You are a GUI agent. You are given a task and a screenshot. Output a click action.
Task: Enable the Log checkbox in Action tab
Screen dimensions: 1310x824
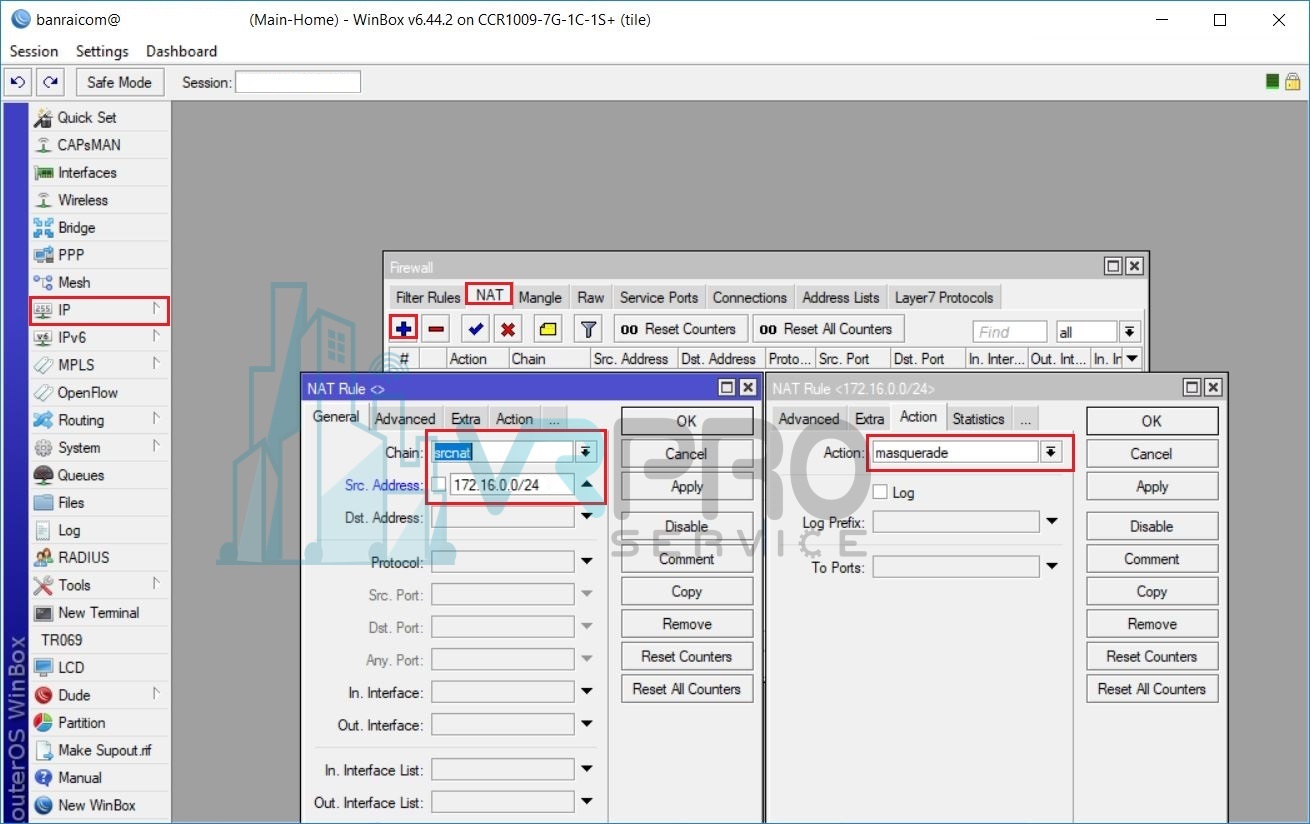(880, 492)
